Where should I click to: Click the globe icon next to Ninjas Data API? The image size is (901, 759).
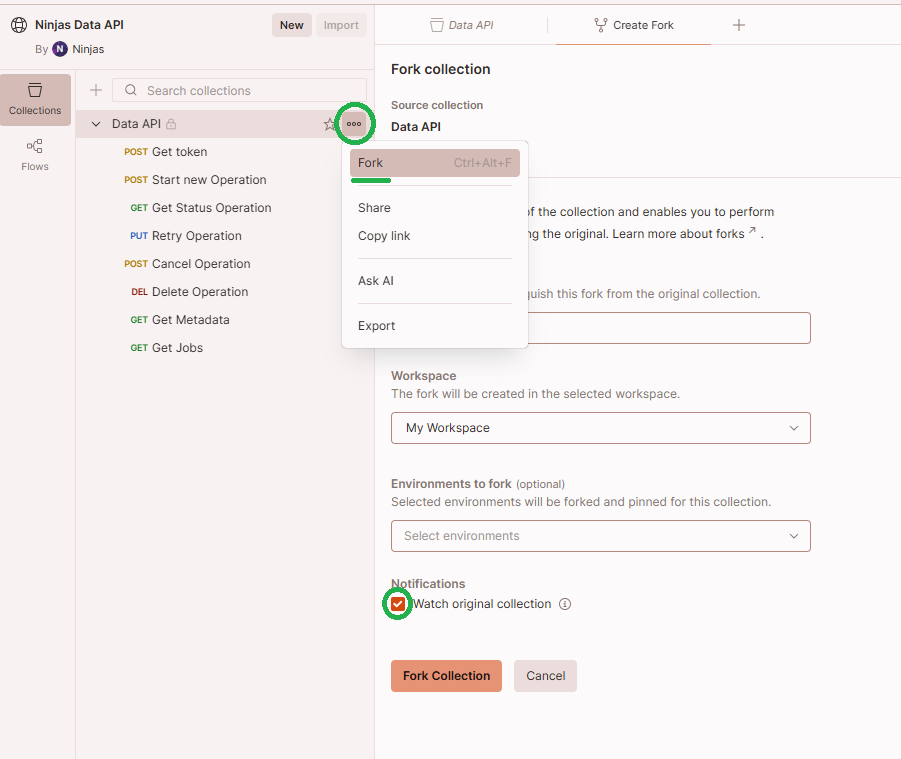tap(19, 24)
